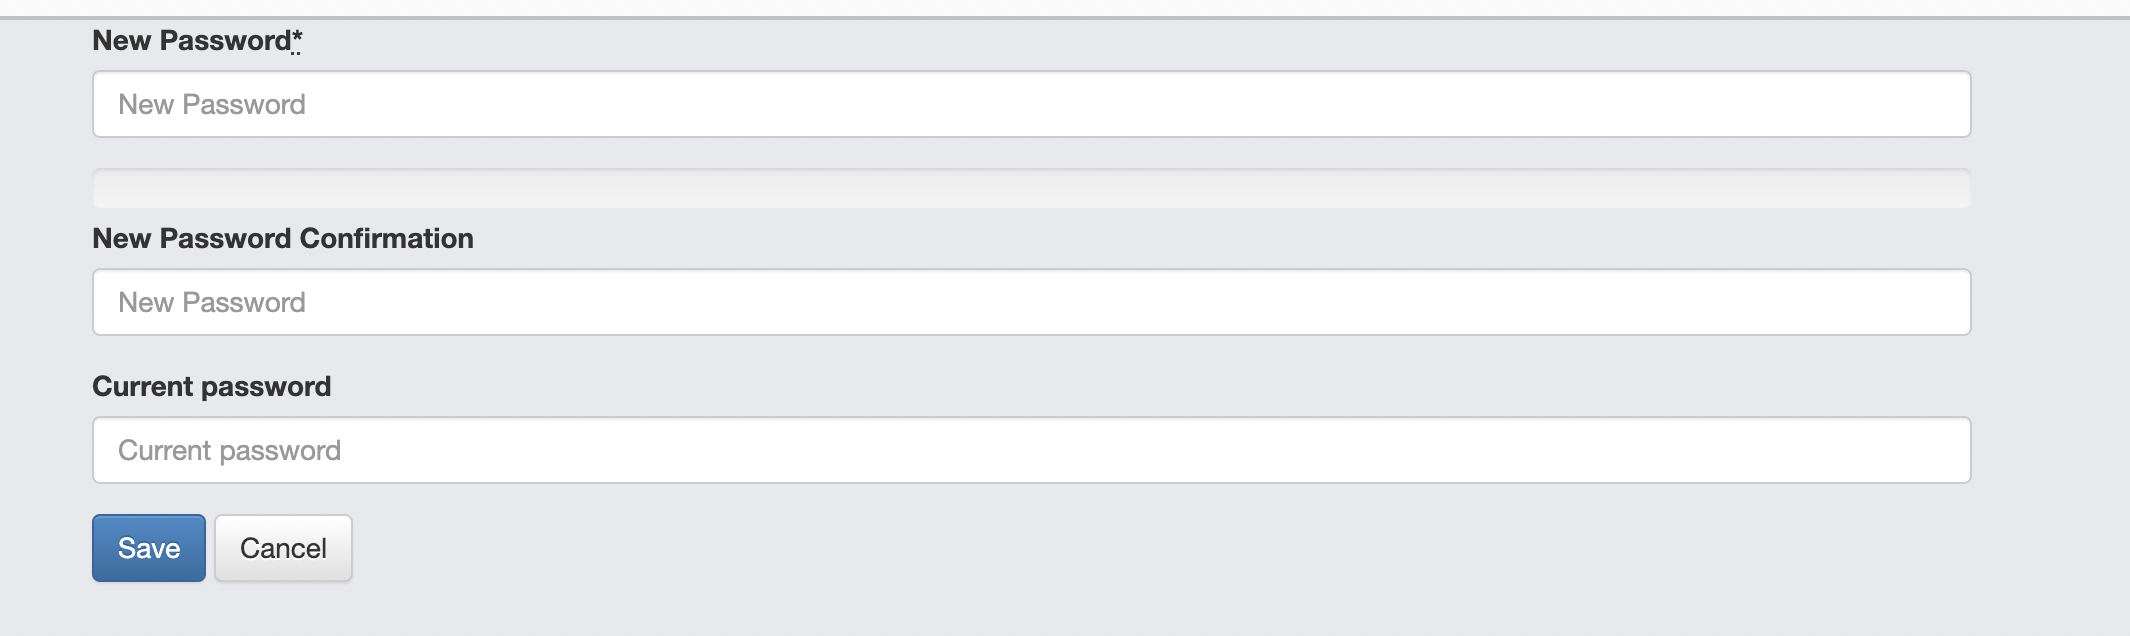
Task: Click the "New Password Confirmation" label
Action: 282,239
